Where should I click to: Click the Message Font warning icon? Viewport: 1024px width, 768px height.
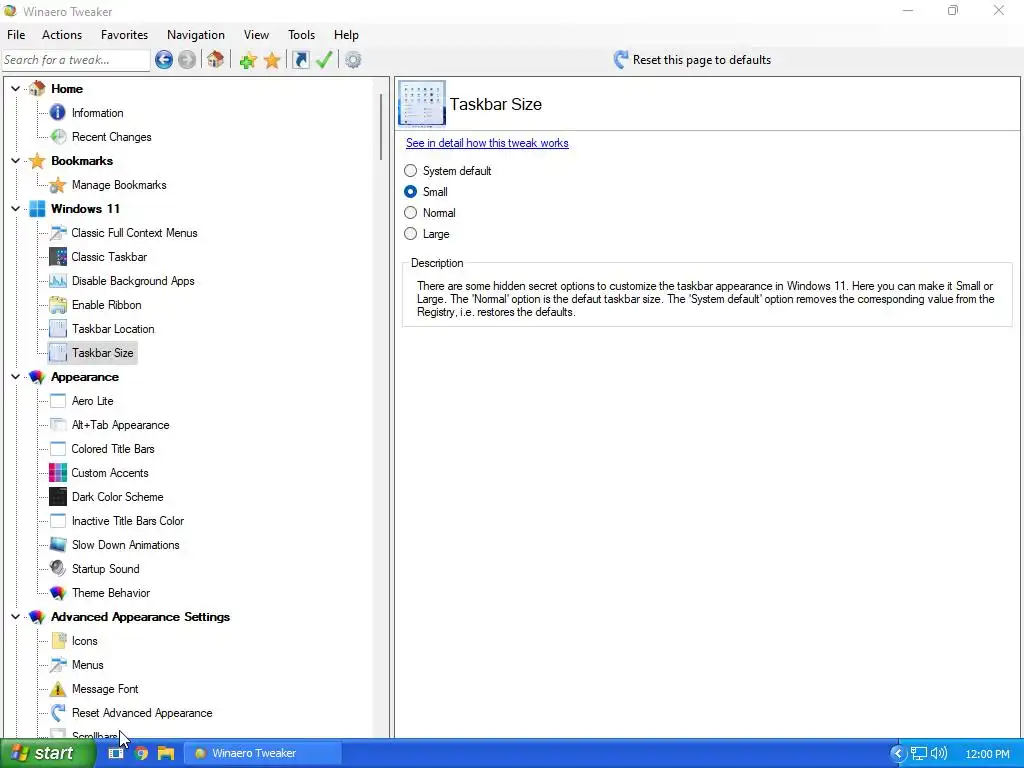pos(57,689)
